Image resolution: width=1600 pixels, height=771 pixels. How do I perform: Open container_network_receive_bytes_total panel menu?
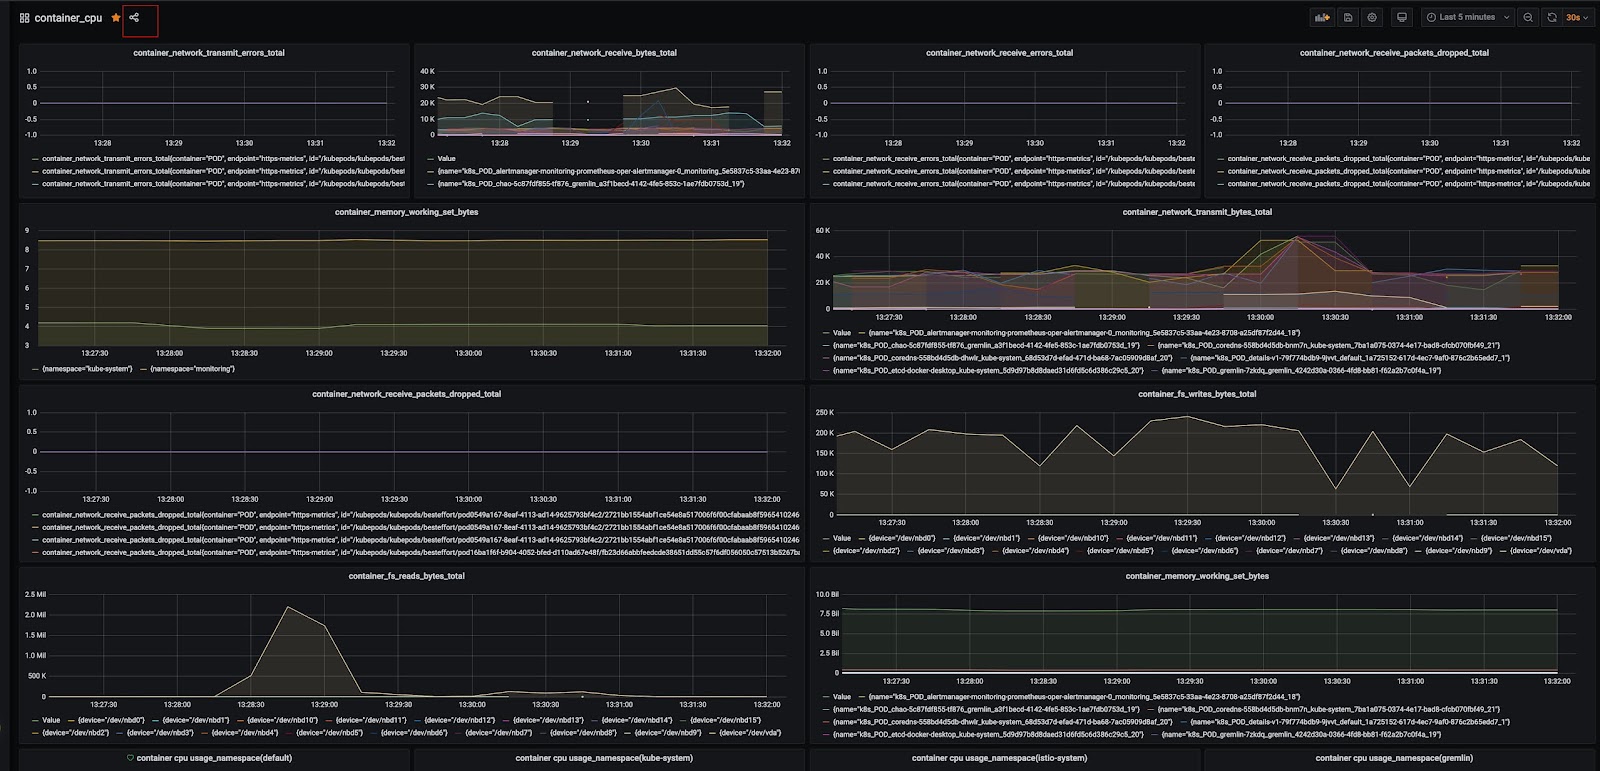pyautogui.click(x=603, y=53)
